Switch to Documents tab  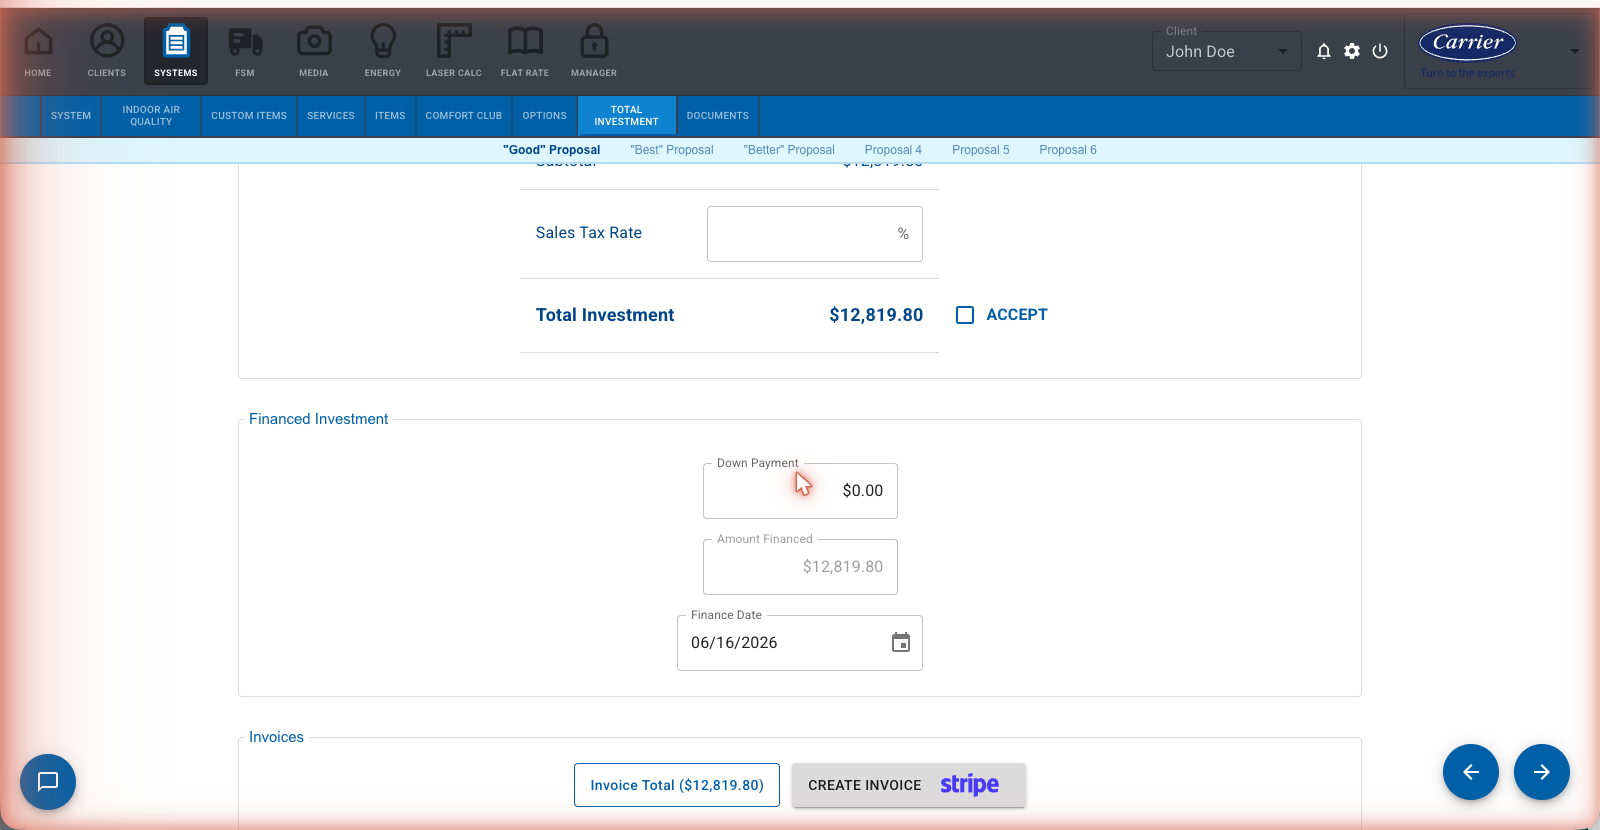(x=718, y=116)
